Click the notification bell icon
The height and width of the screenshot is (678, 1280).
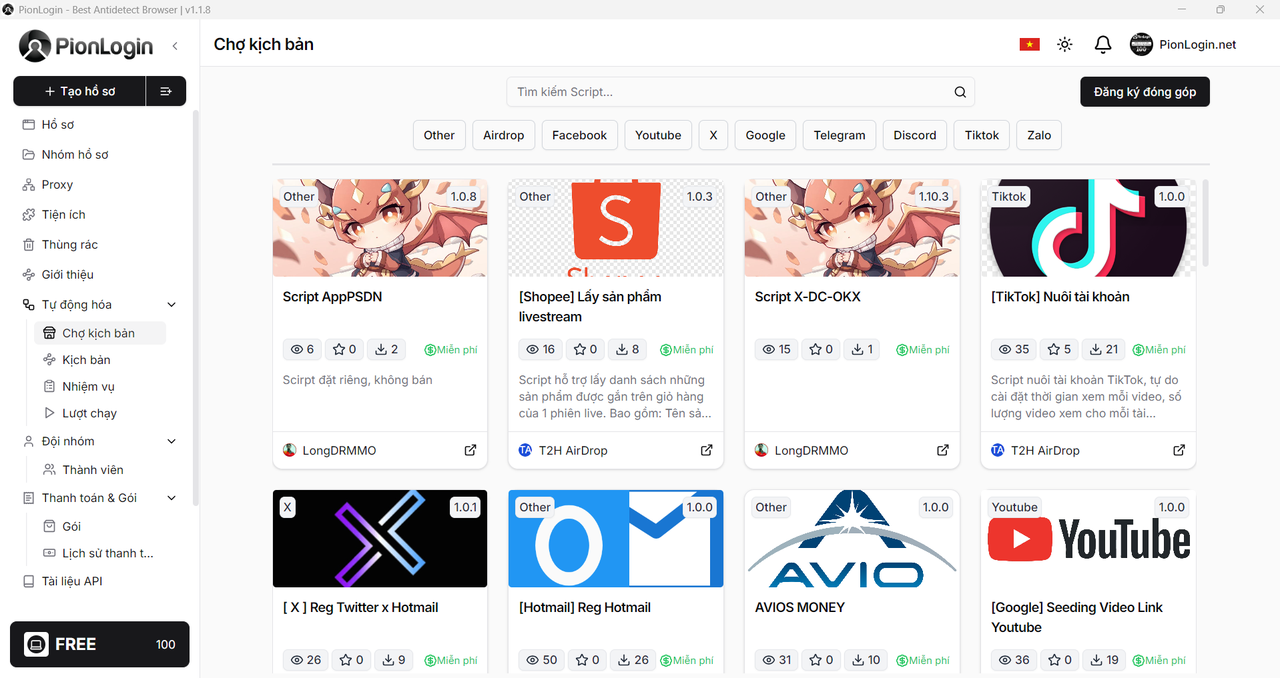[x=1103, y=45]
